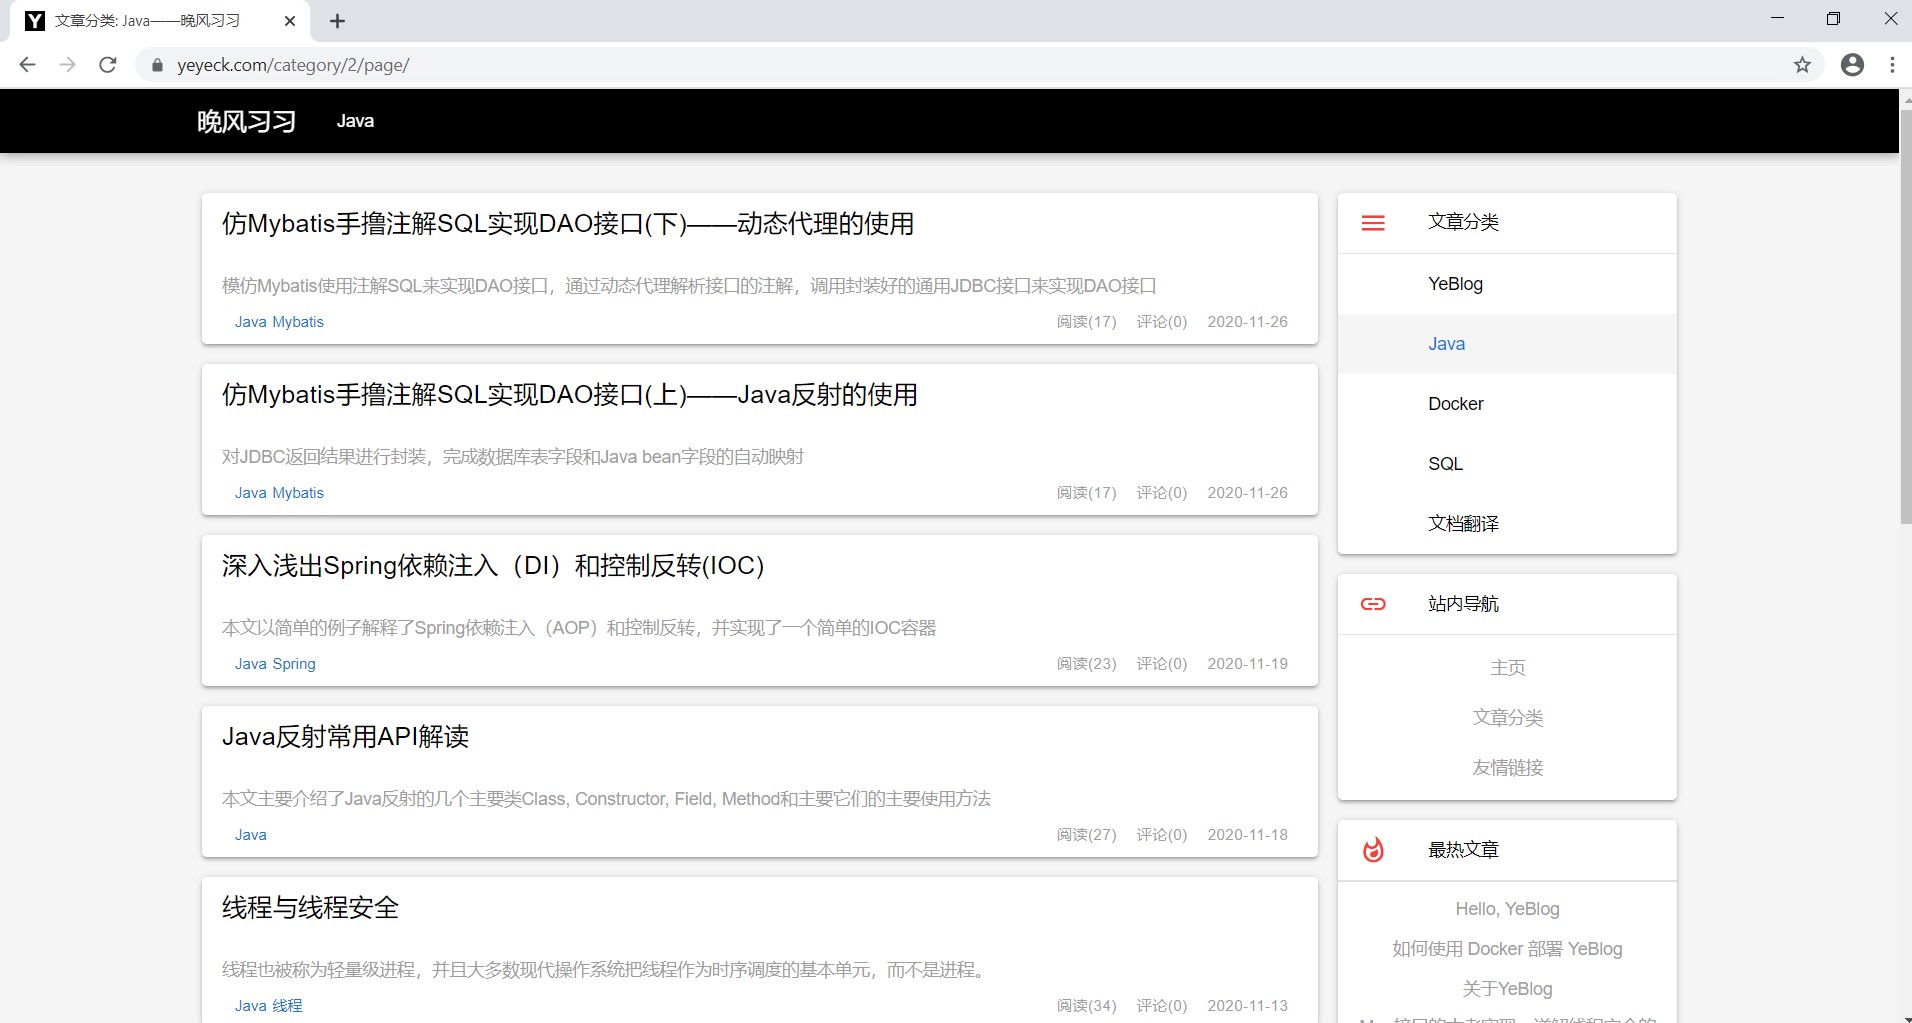
Task: Click the browser back arrow
Action: [27, 65]
